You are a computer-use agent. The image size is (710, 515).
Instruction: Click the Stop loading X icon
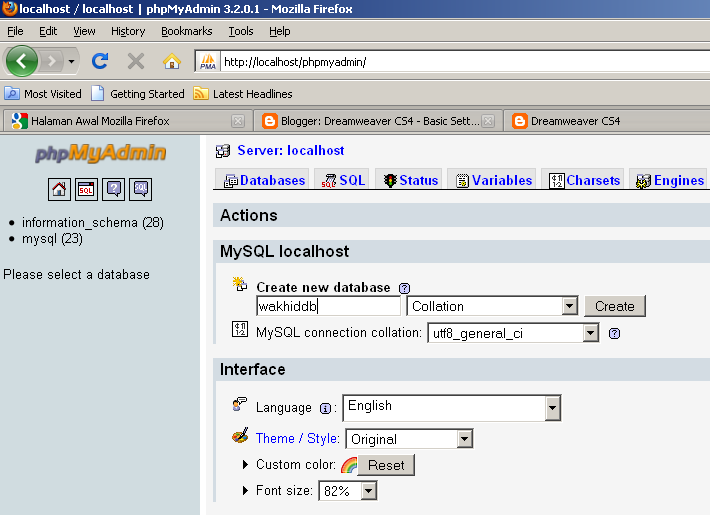136,61
